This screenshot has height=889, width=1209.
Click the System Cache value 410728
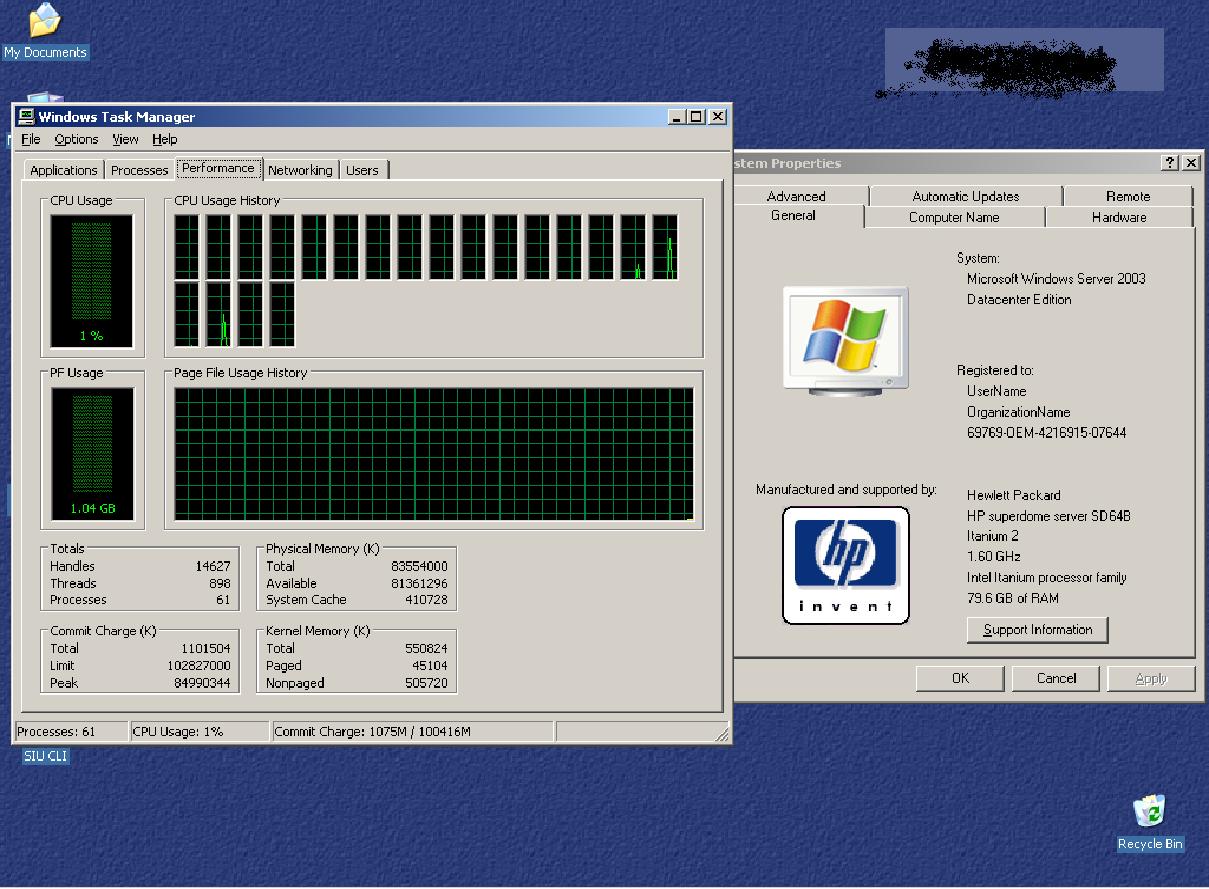click(x=426, y=600)
